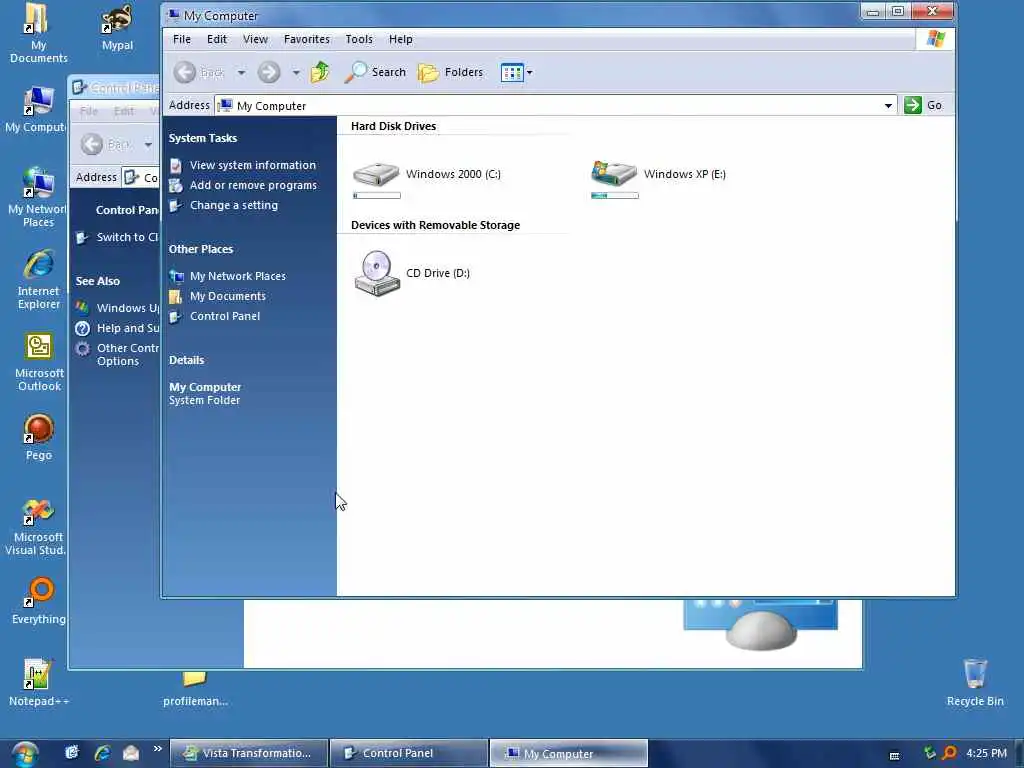Launch Notepad++ desktop icon

click(x=38, y=682)
